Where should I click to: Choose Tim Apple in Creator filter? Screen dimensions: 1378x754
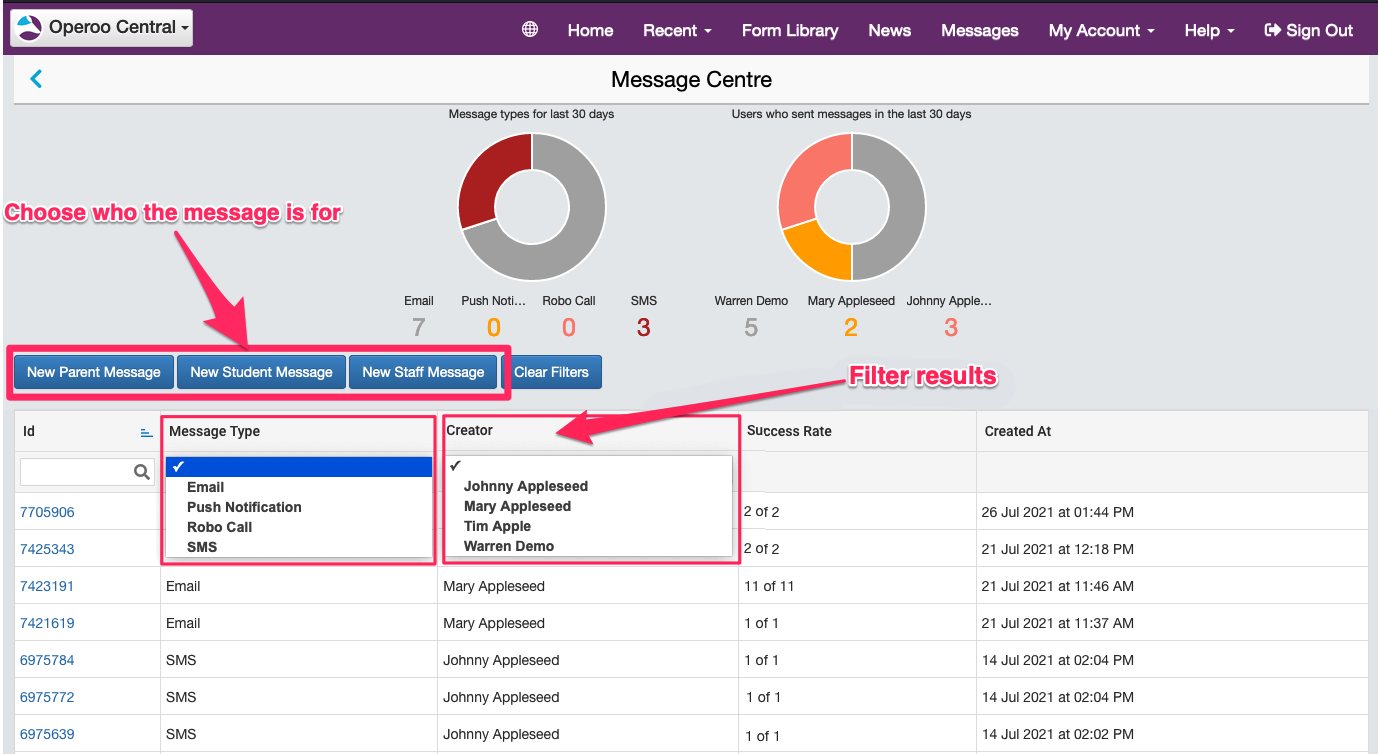[x=497, y=526]
